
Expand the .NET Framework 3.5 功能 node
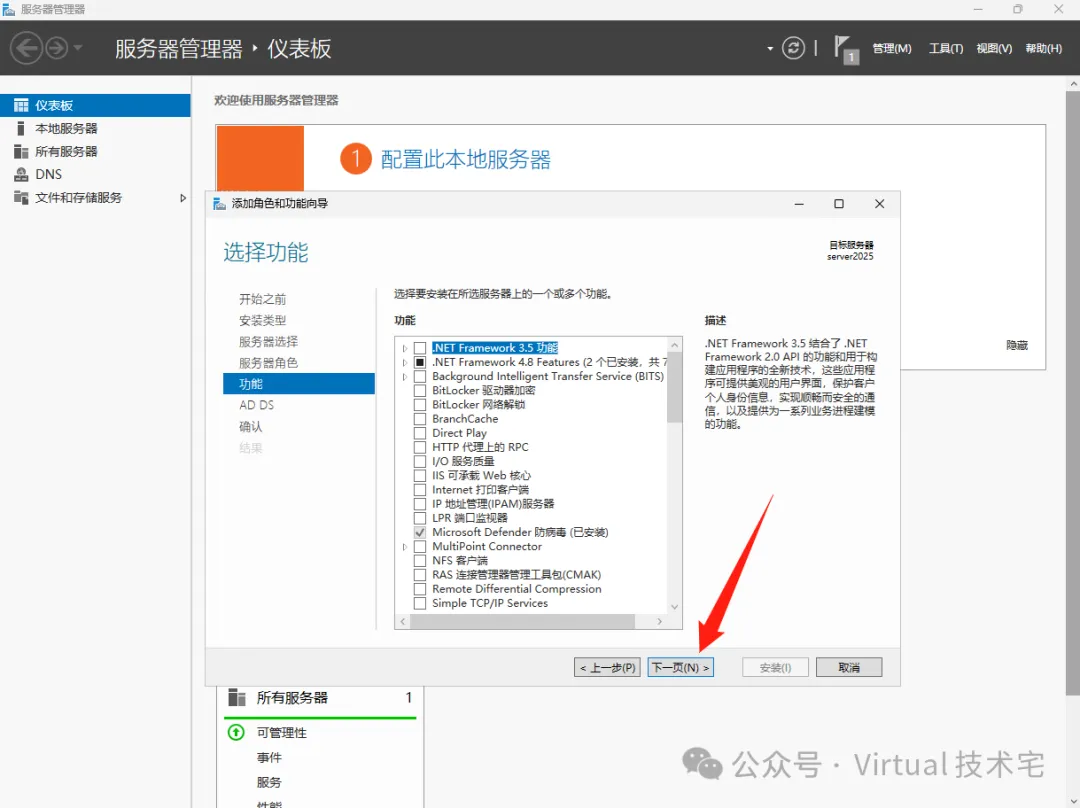[405, 349]
